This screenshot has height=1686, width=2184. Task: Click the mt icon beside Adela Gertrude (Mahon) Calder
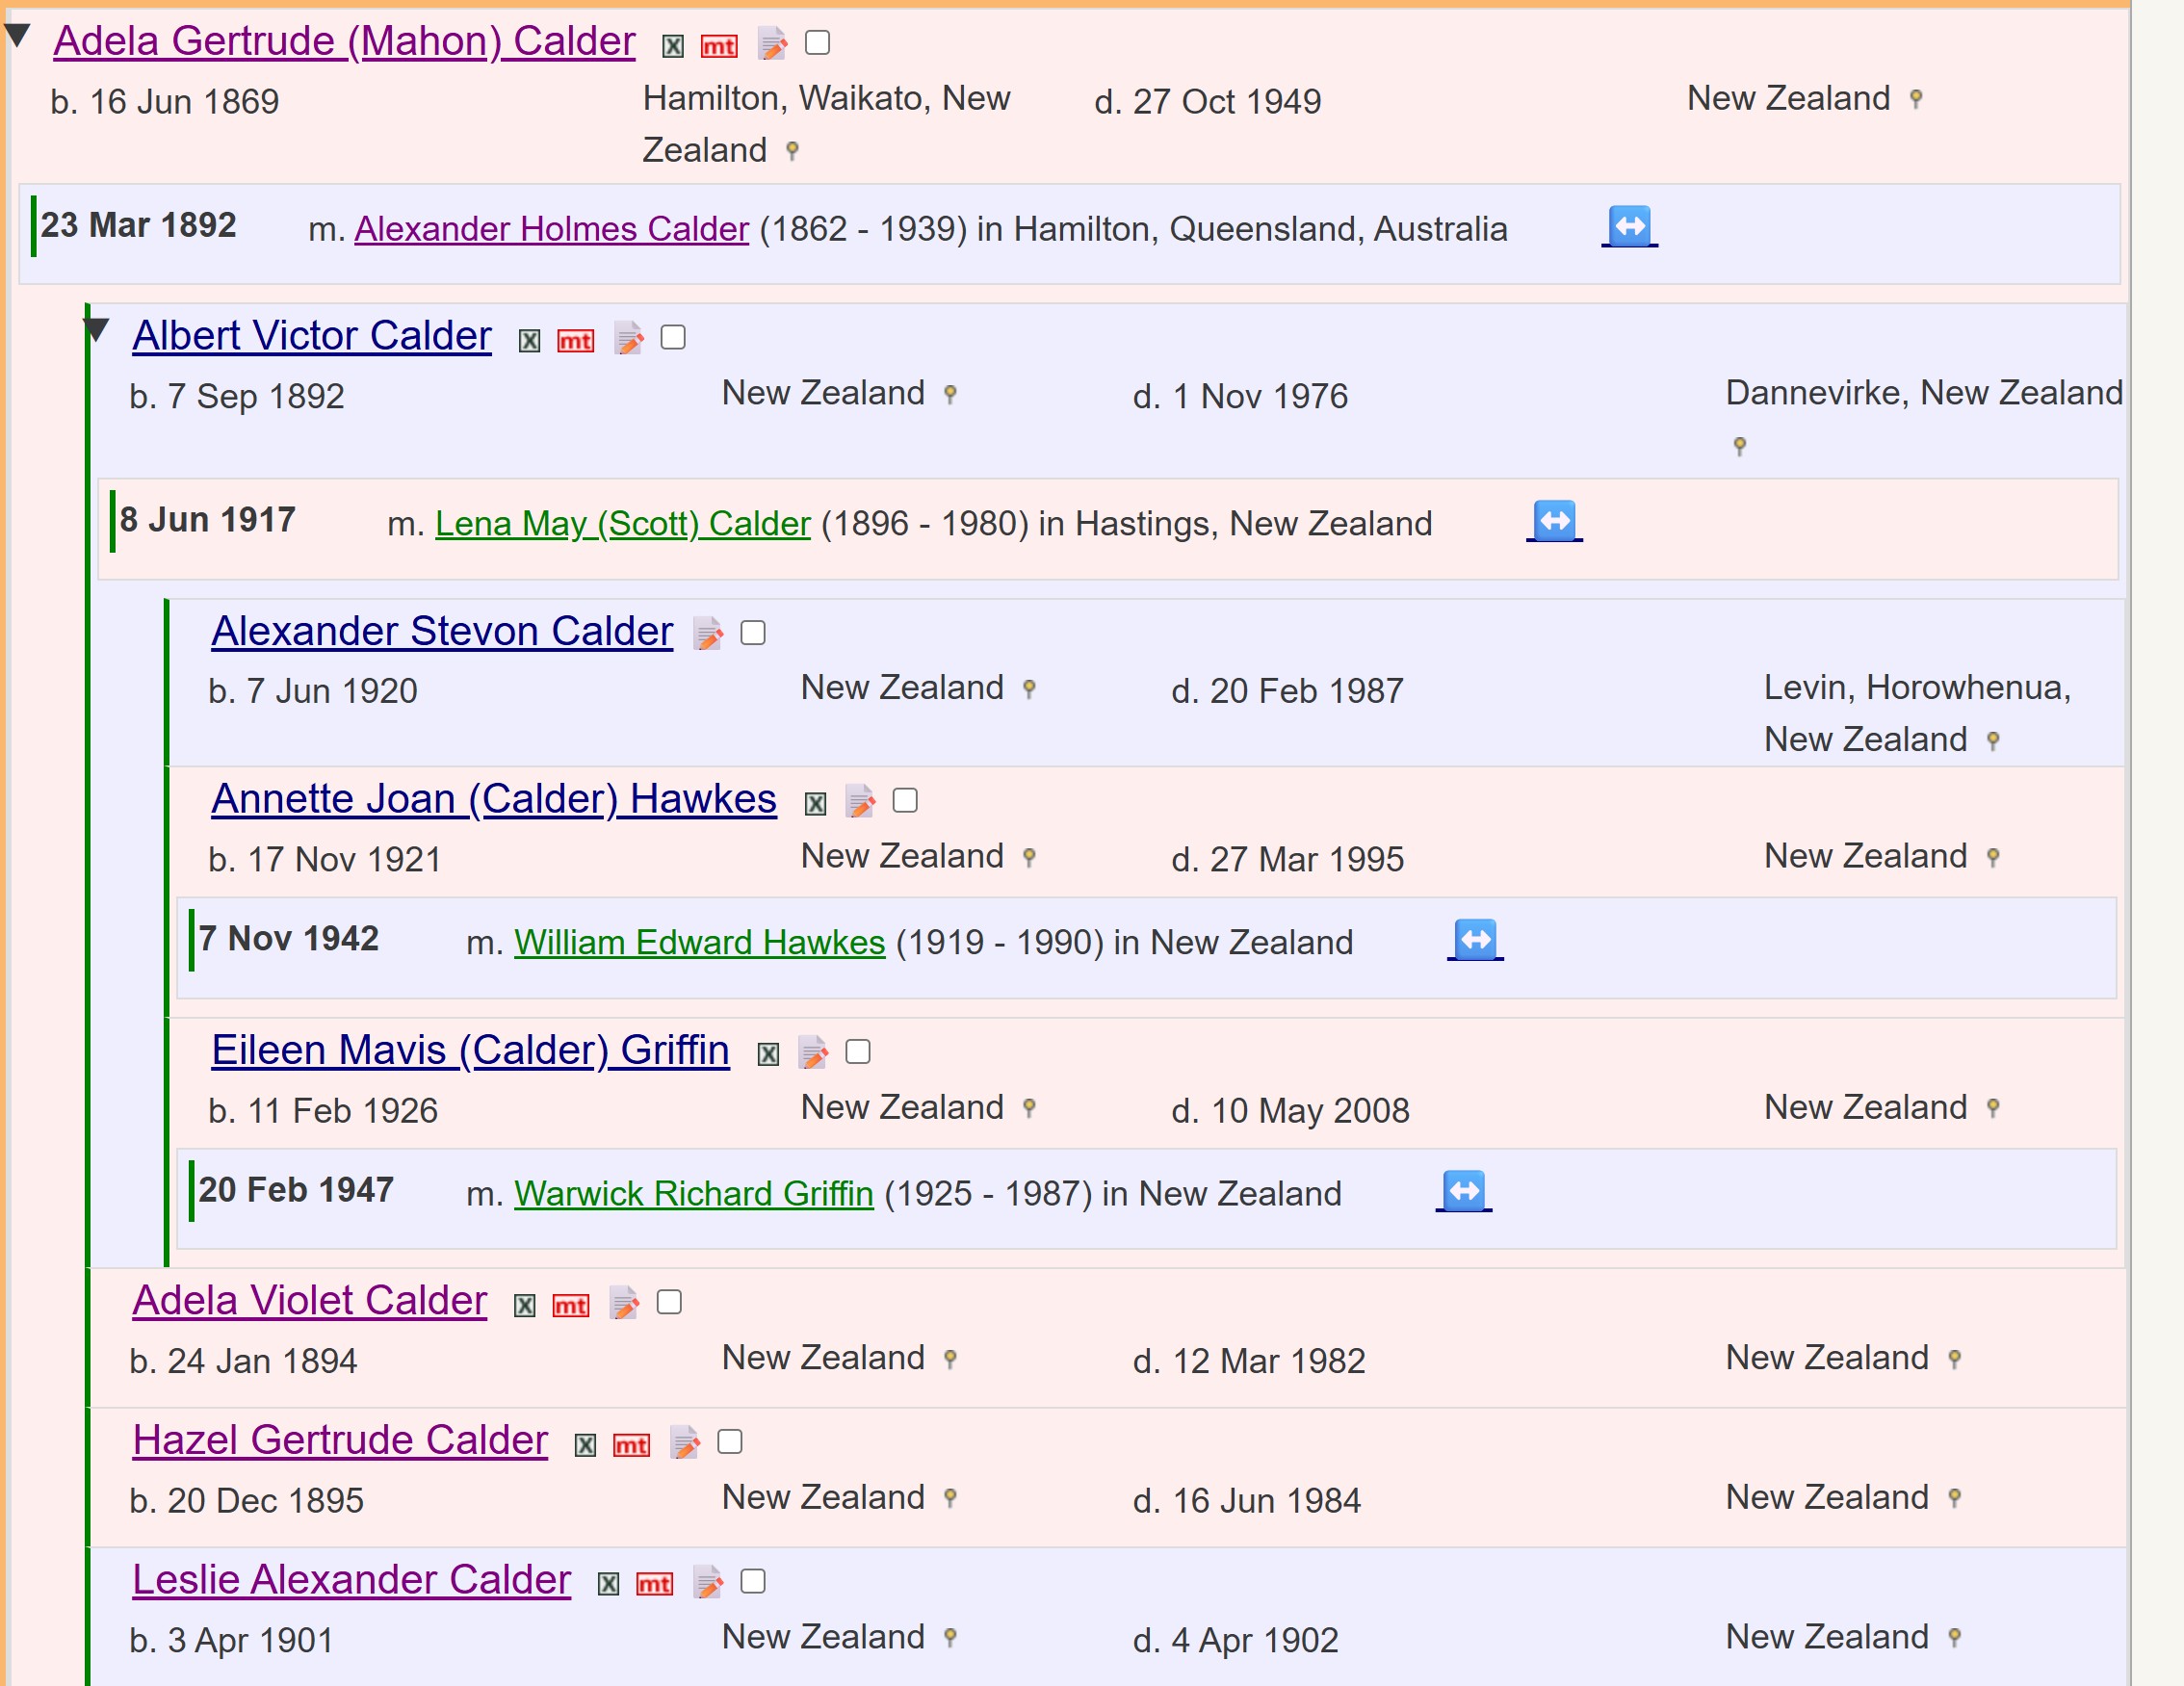point(719,46)
